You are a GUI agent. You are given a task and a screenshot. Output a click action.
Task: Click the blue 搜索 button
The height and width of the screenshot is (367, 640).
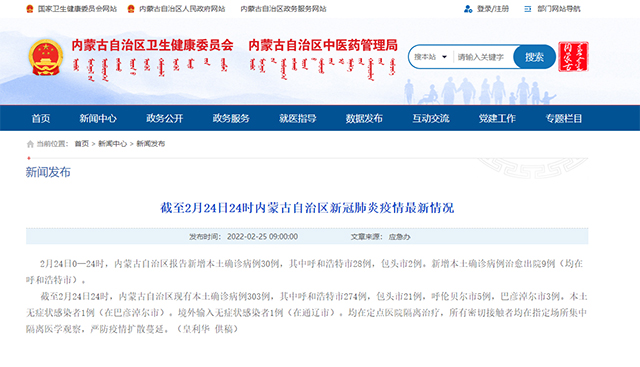tap(534, 57)
